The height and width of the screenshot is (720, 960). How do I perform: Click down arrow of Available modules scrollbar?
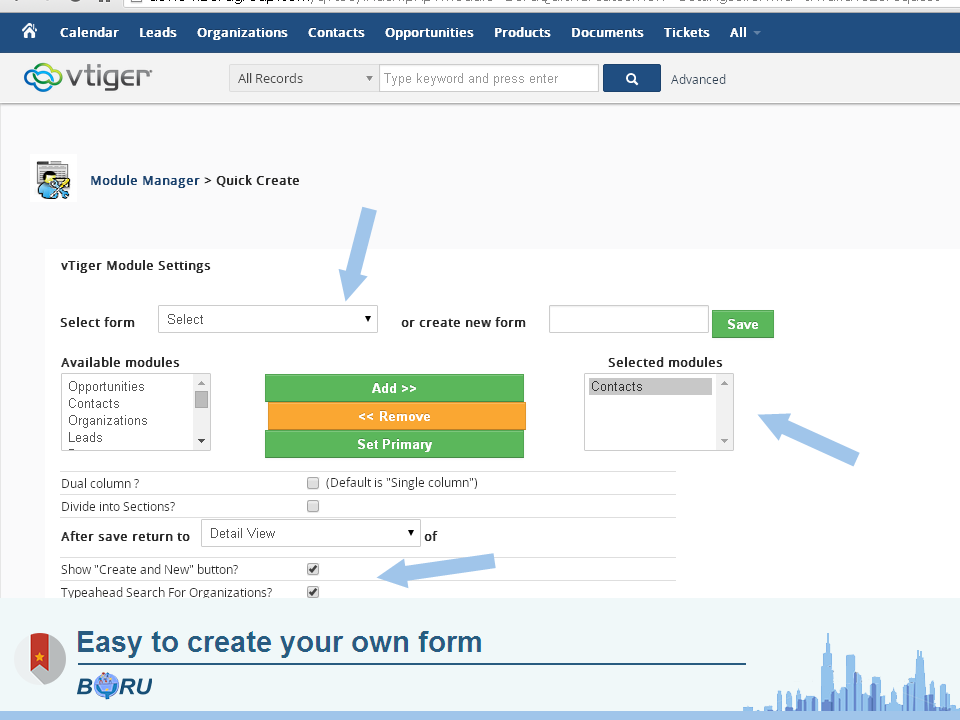[201, 441]
